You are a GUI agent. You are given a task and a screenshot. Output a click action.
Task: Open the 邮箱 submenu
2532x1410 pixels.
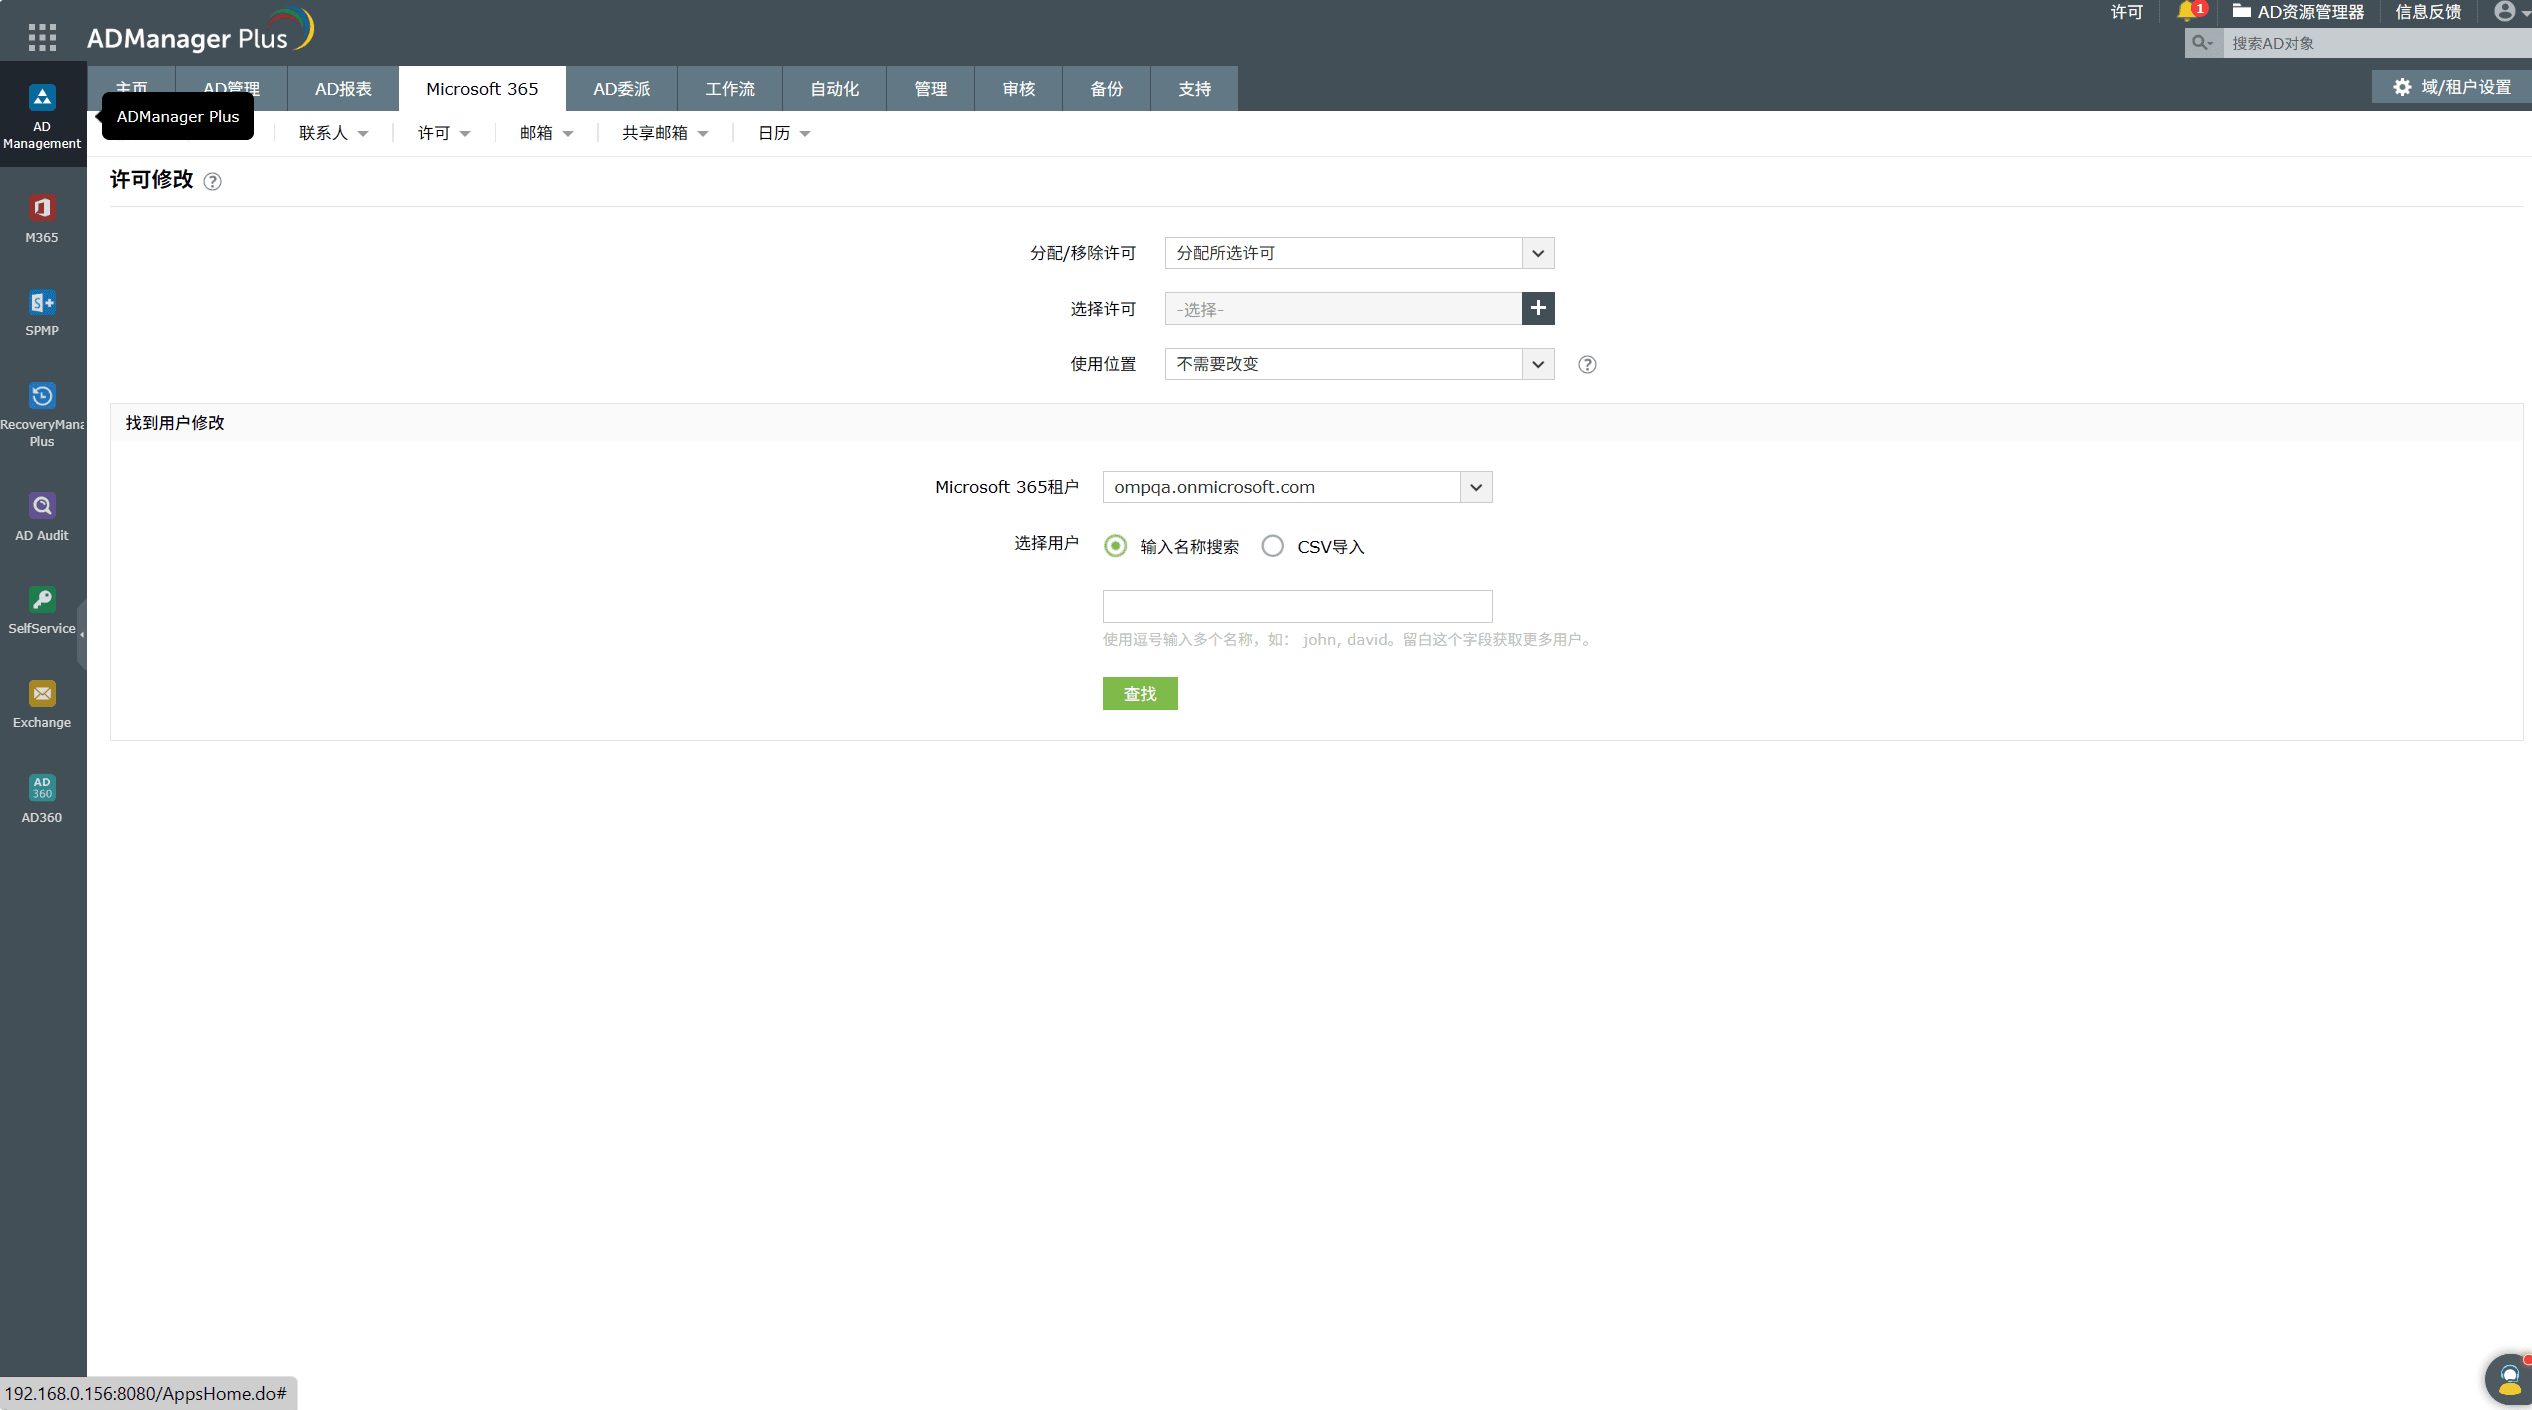545,133
